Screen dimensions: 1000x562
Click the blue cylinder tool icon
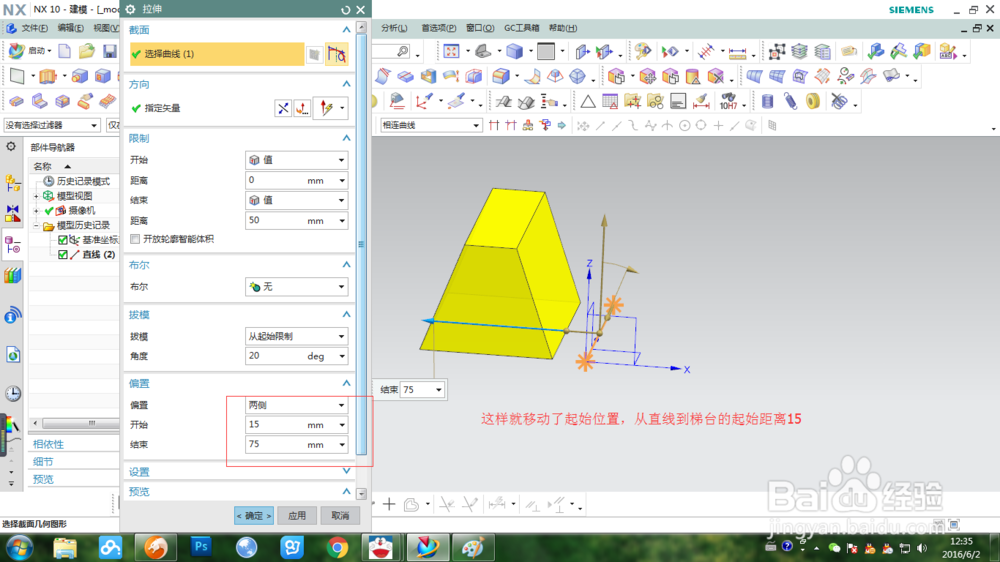[767, 101]
